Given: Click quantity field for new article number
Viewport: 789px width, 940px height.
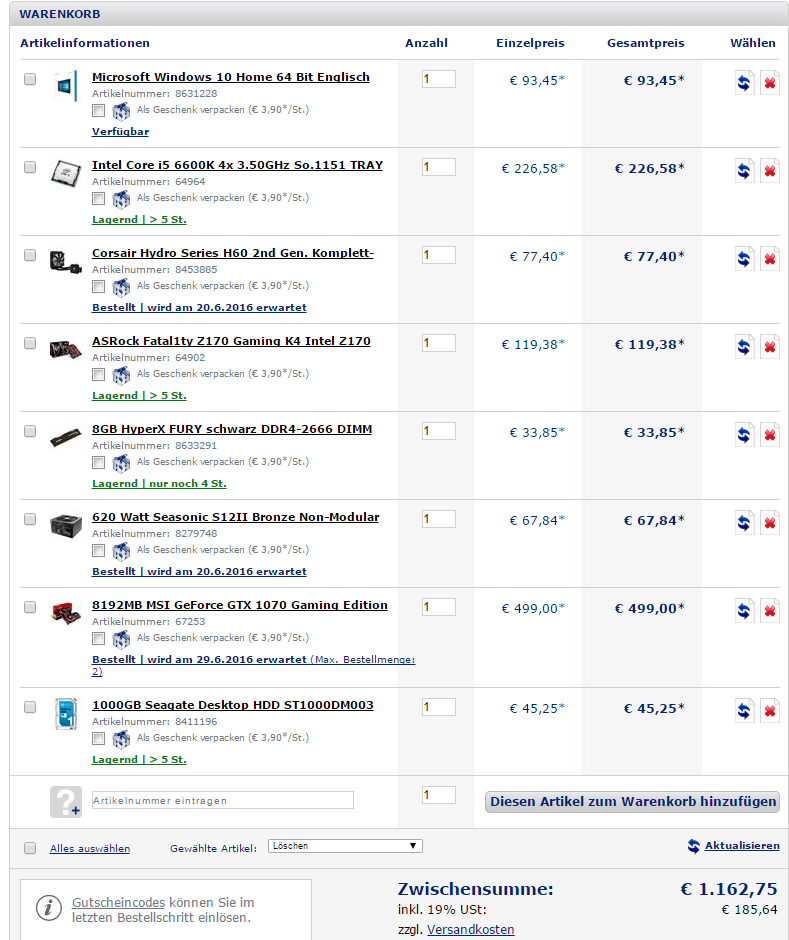Looking at the screenshot, I should click(439, 795).
